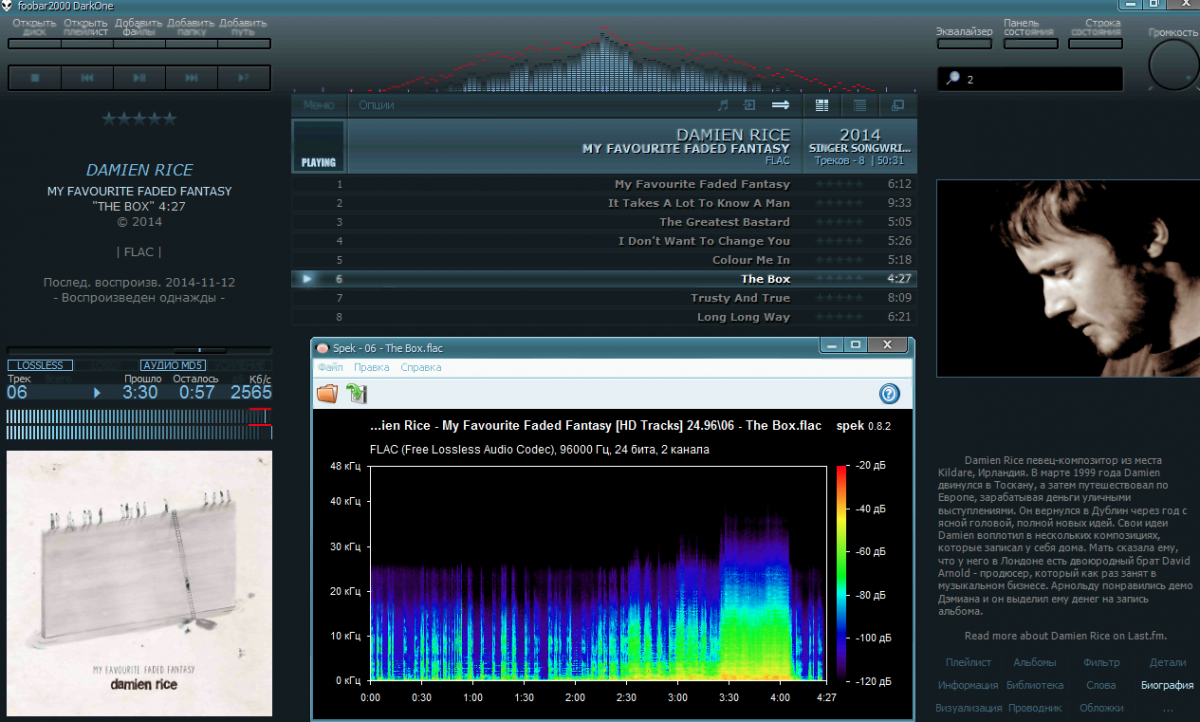Click the open file folder icon in Spek

[x=328, y=394]
